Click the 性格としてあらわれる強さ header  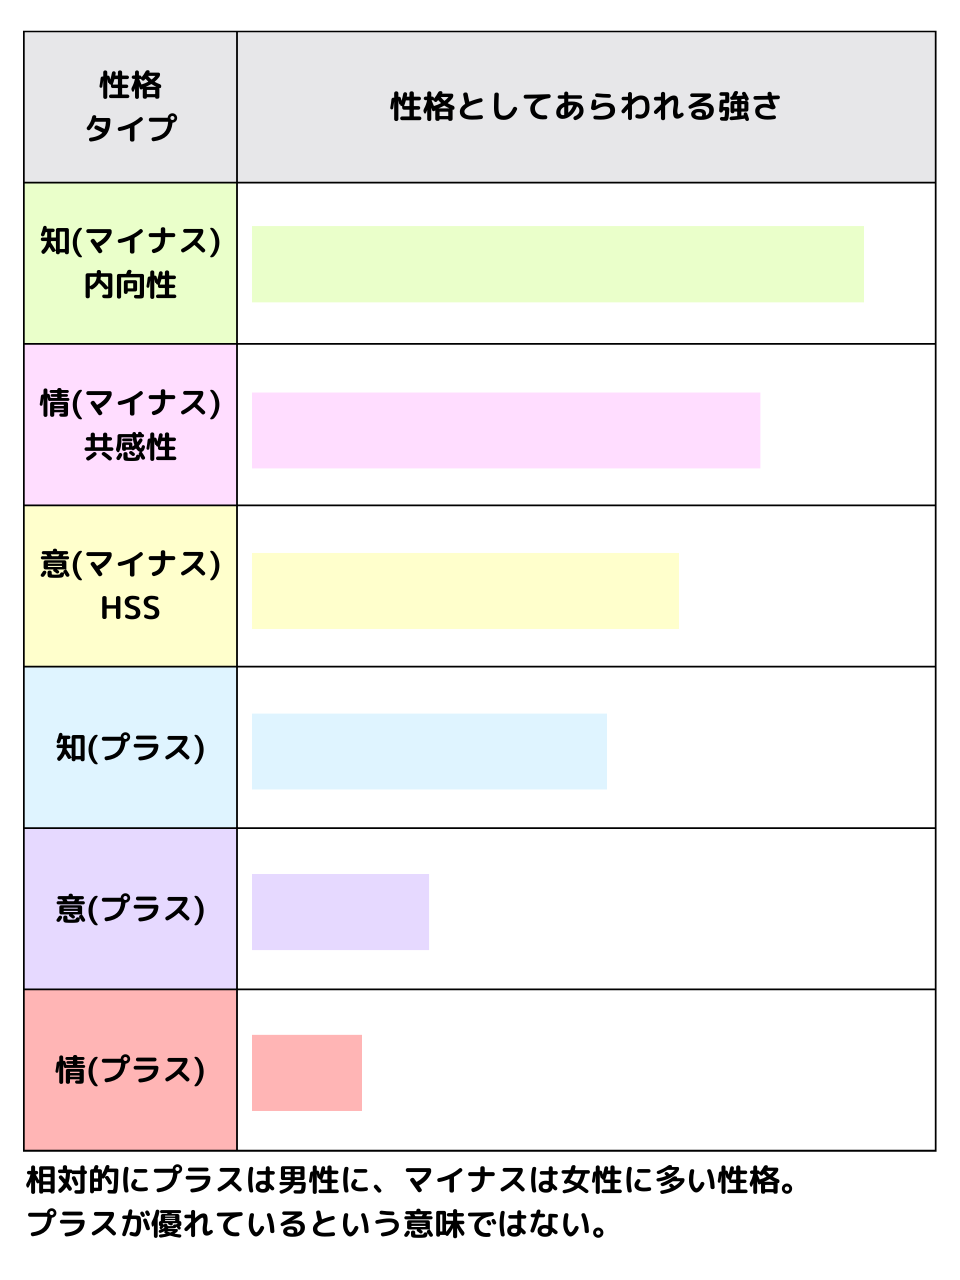click(586, 107)
